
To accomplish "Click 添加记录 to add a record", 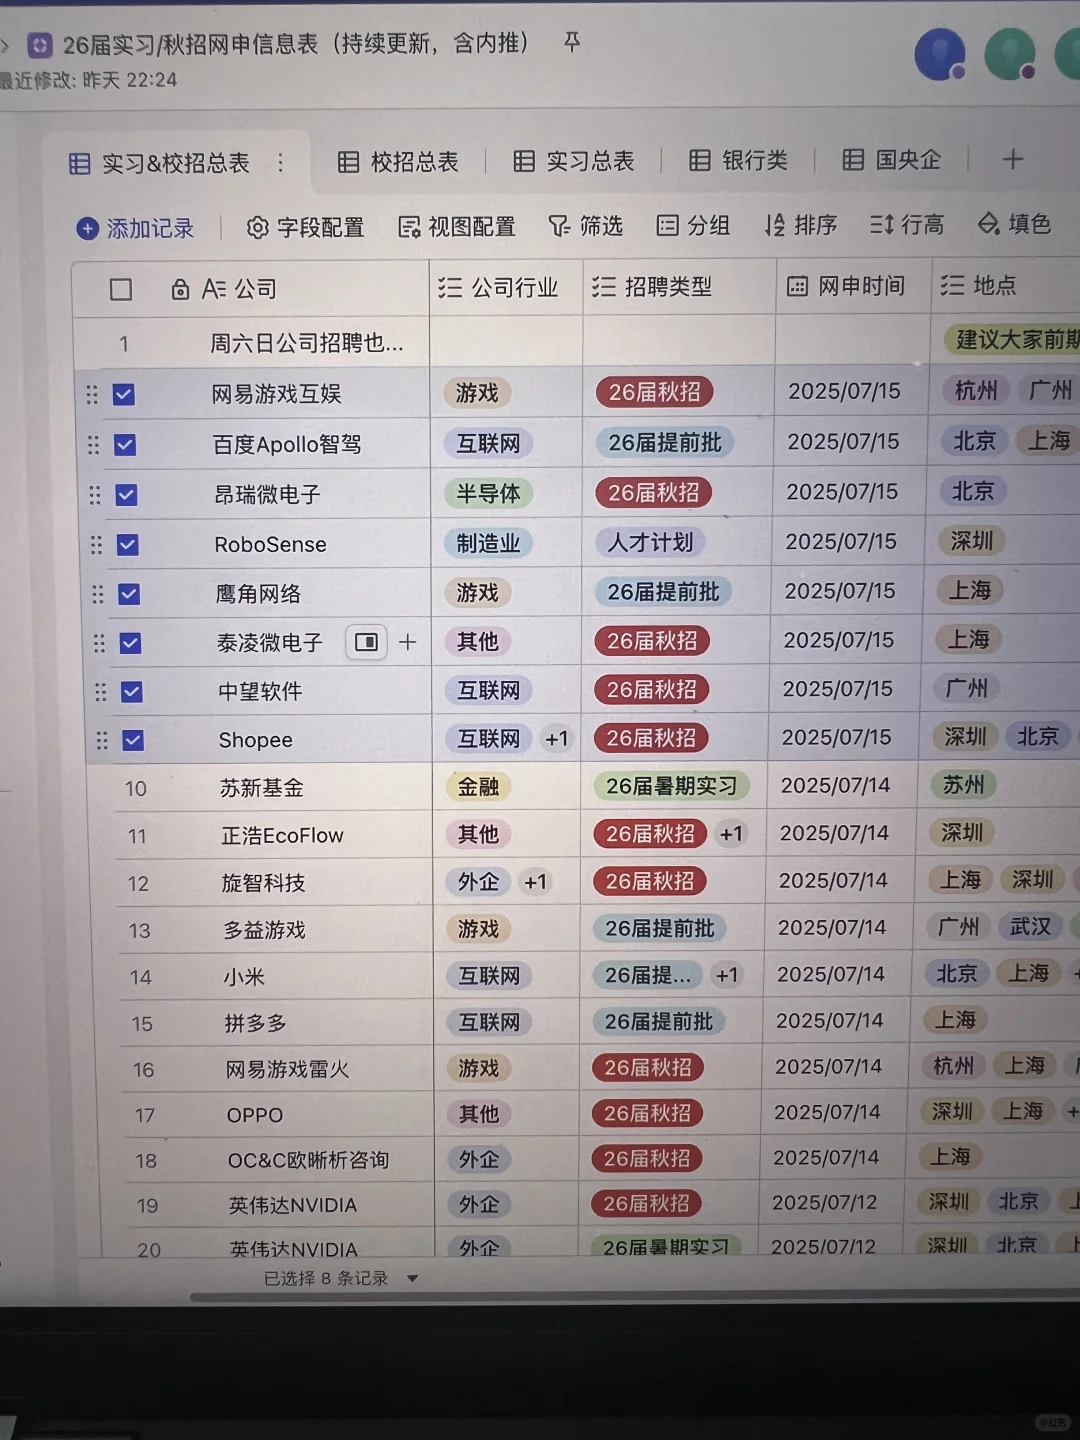I will [135, 228].
